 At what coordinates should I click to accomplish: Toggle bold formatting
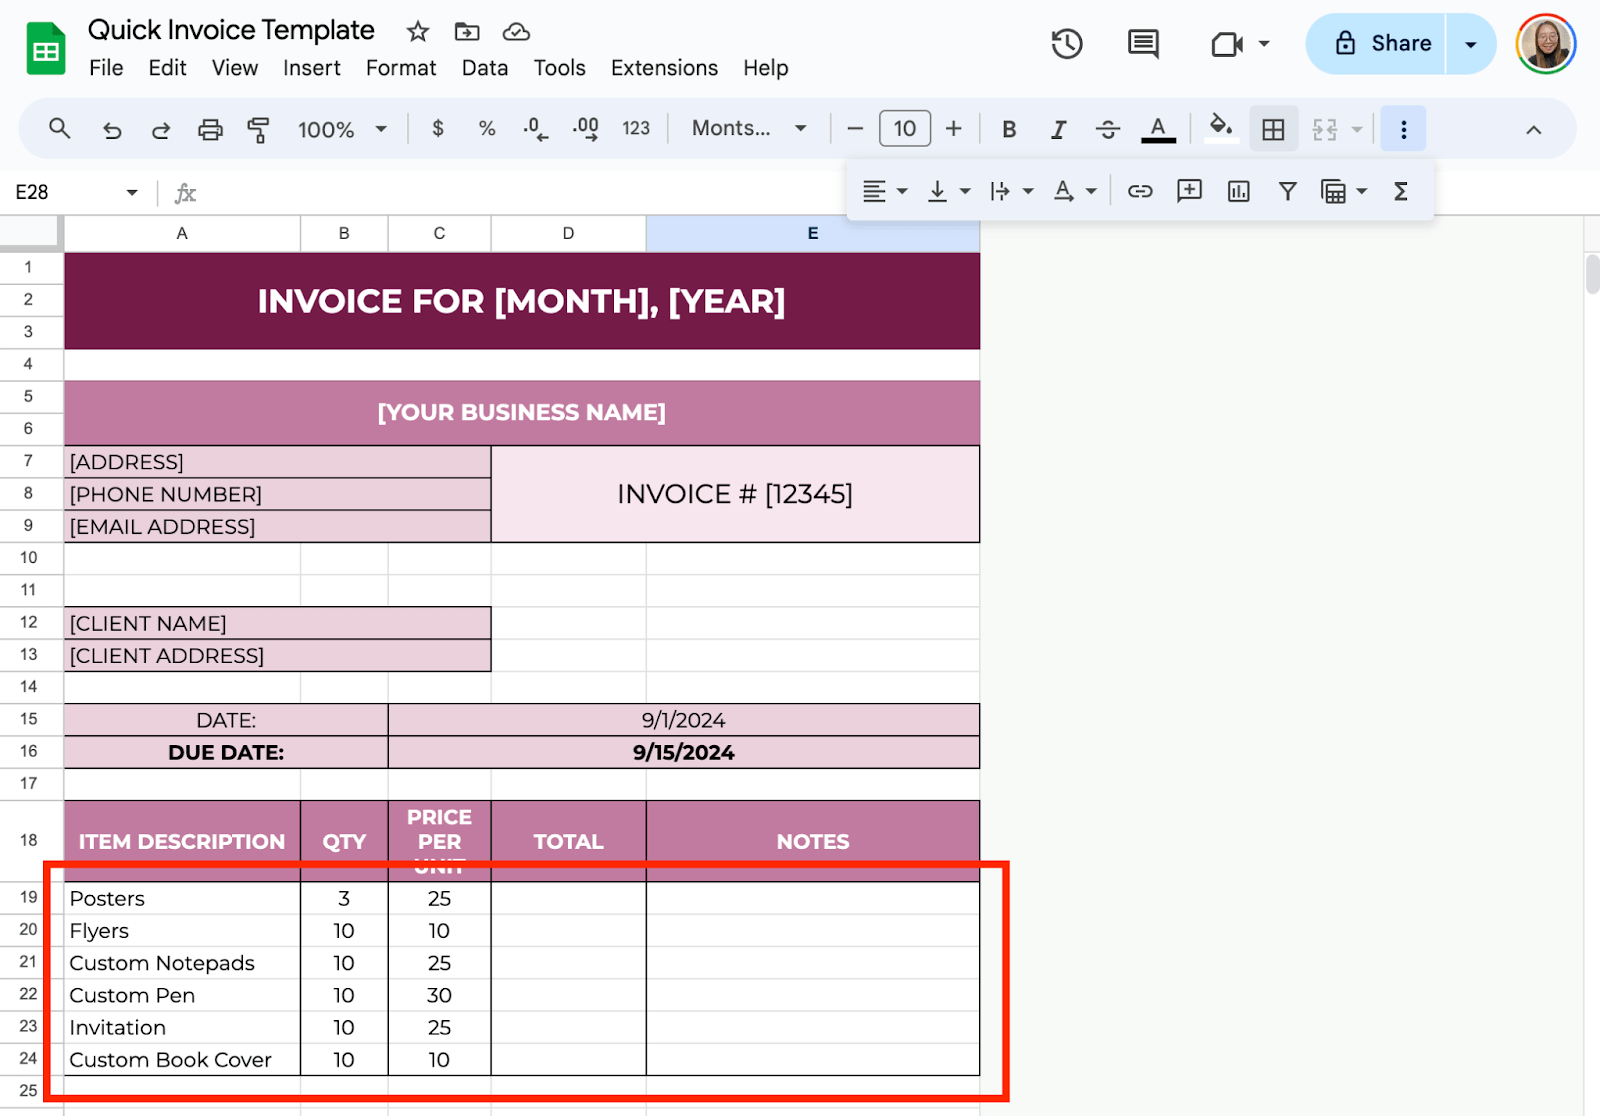[x=1009, y=129]
